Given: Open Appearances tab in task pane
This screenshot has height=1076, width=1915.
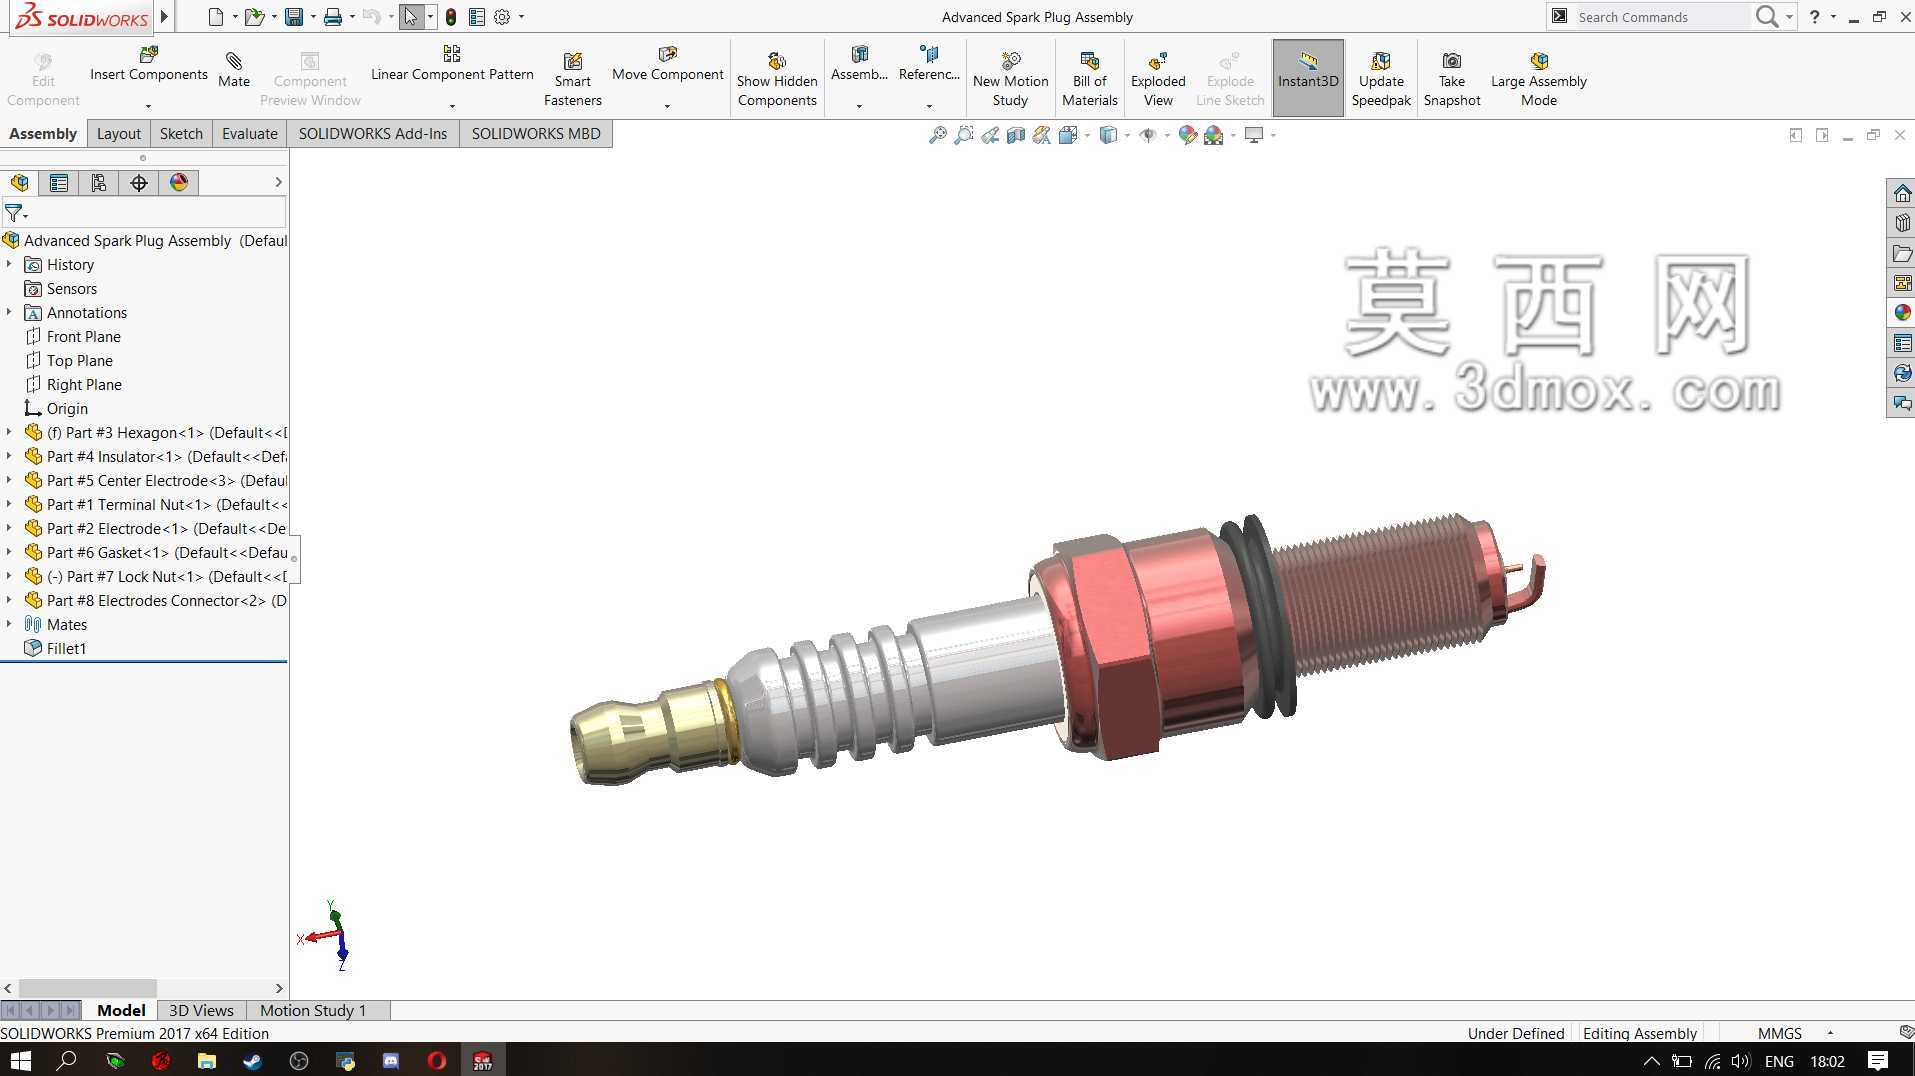Looking at the screenshot, I should (x=1902, y=313).
